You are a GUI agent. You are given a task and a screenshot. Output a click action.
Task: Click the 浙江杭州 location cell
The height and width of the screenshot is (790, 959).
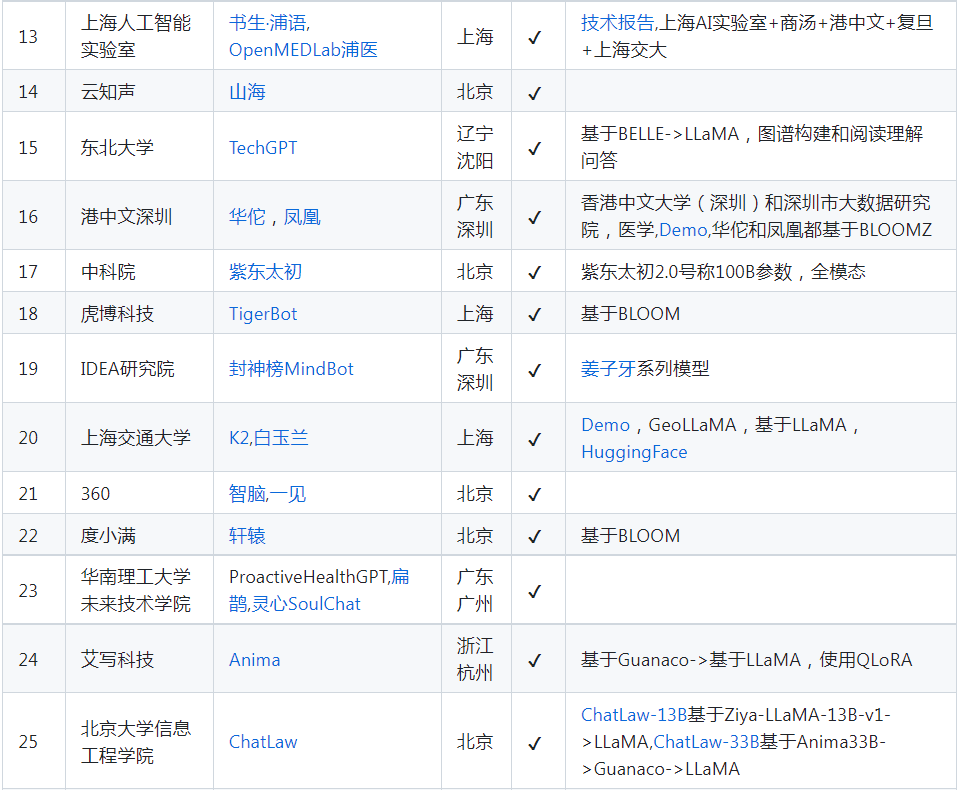coord(476,660)
